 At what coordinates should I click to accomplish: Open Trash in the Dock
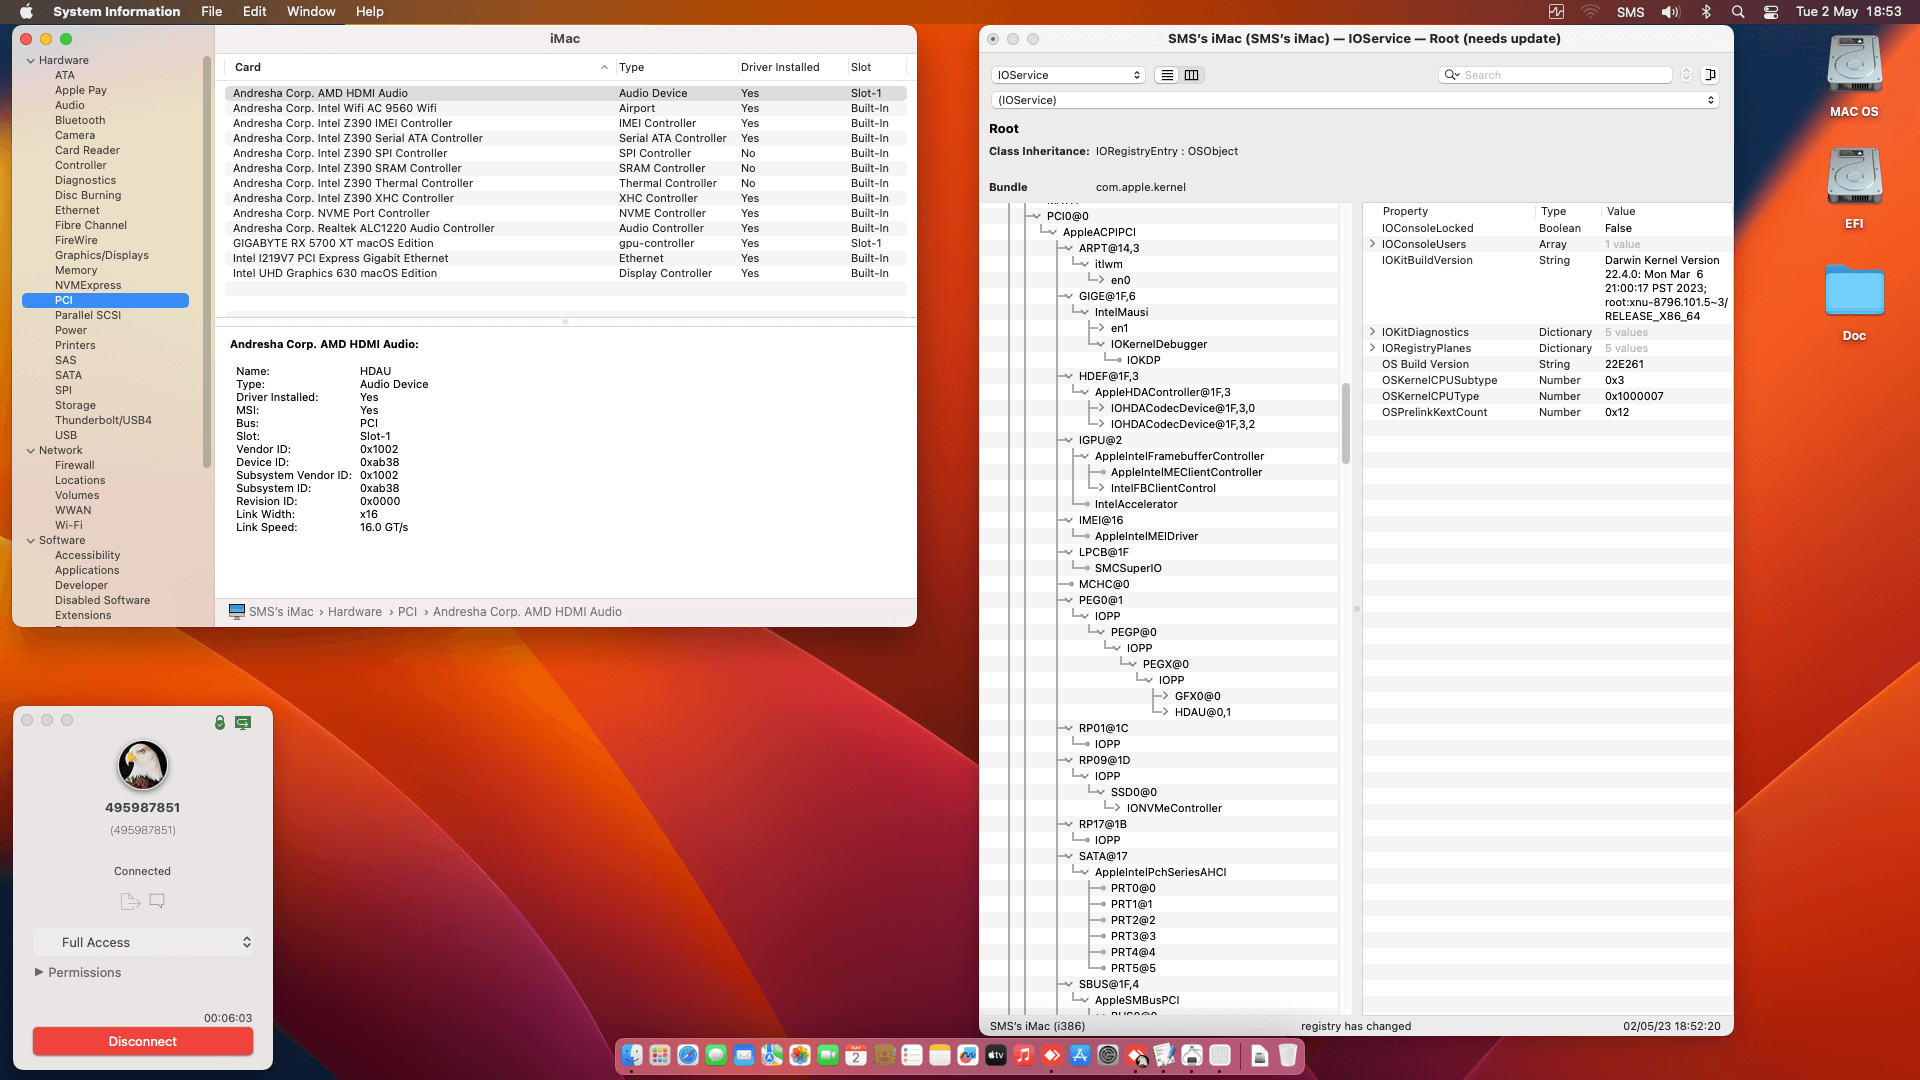[x=1288, y=1055]
